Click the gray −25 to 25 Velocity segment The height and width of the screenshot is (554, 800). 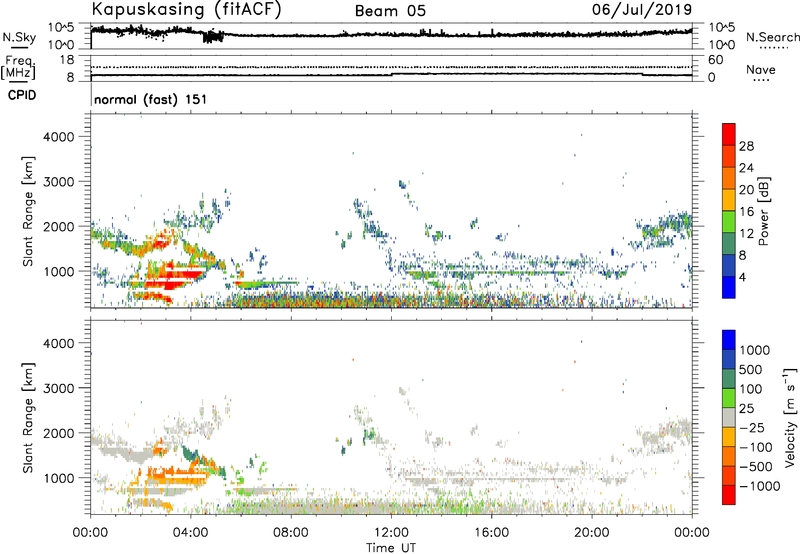729,417
